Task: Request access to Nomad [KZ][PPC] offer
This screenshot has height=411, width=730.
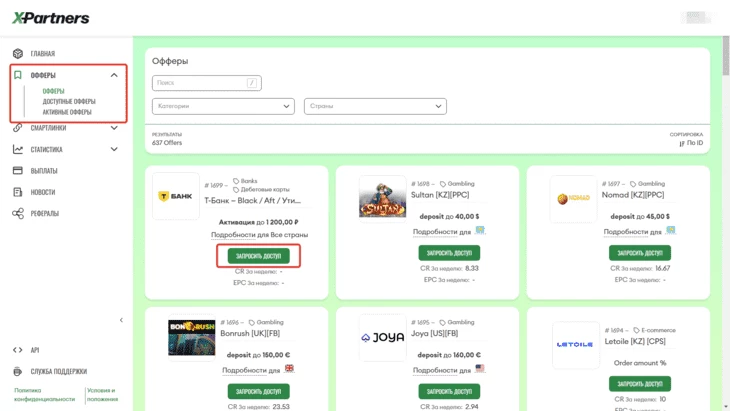Action: [x=640, y=253]
